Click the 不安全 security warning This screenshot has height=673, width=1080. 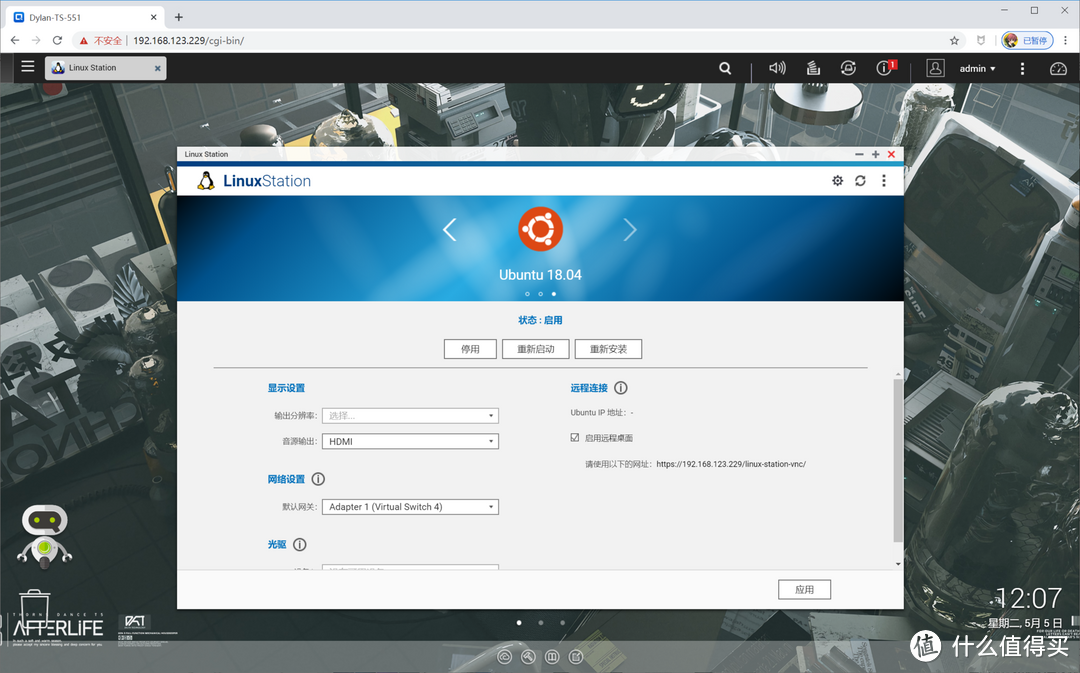pyautogui.click(x=101, y=41)
